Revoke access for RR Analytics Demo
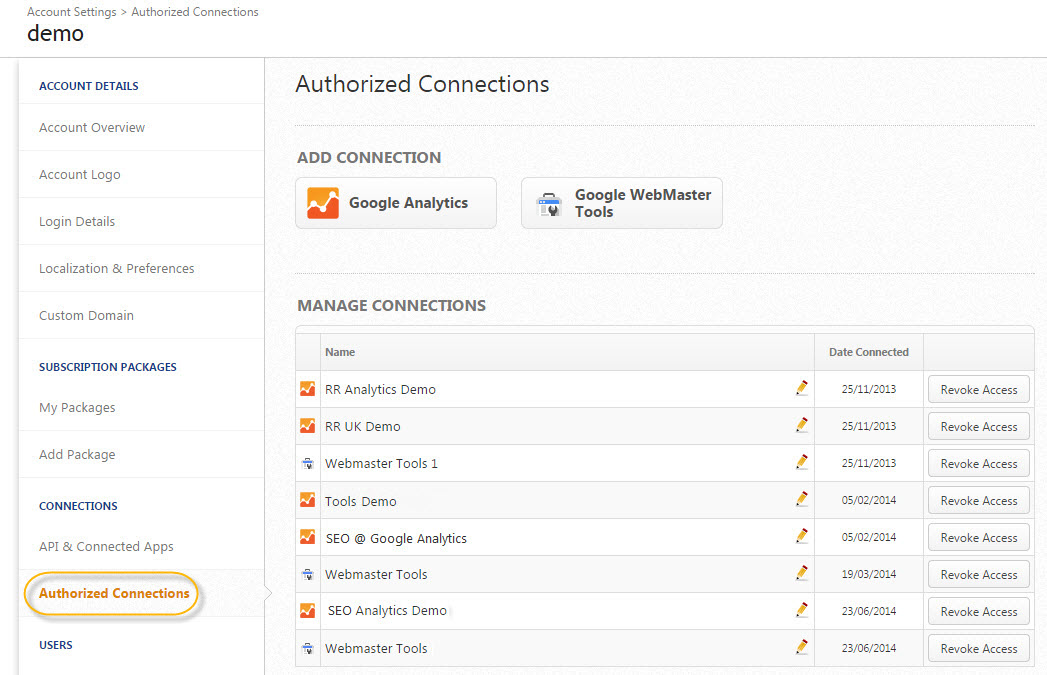 pyautogui.click(x=978, y=390)
